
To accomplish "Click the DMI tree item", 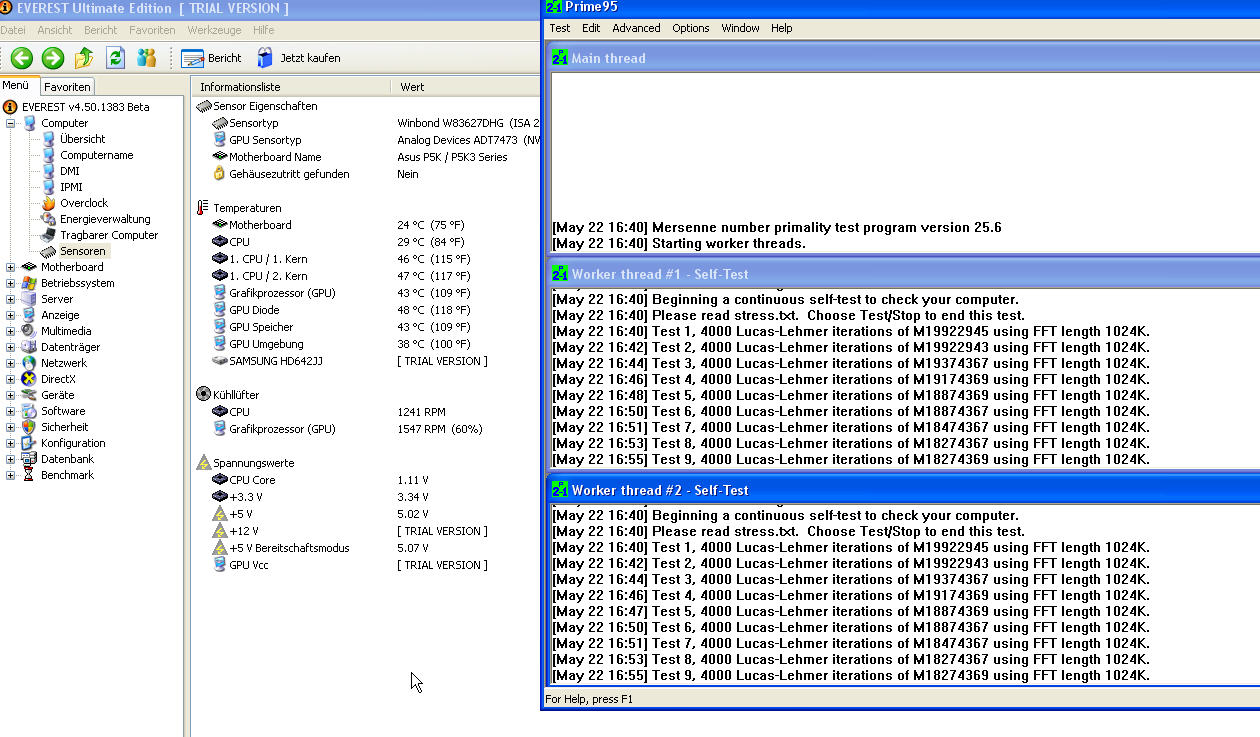I will click(69, 171).
